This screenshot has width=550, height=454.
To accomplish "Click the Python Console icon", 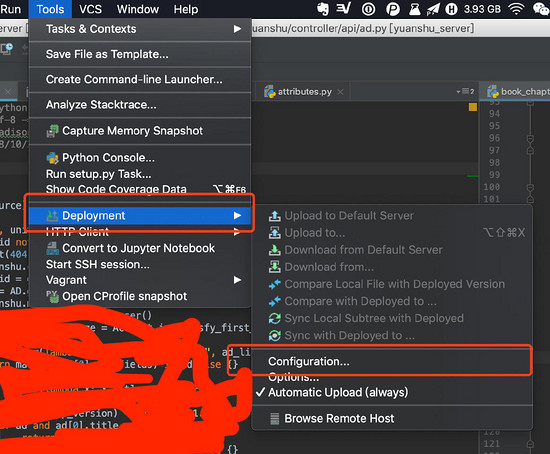I will pyautogui.click(x=53, y=158).
